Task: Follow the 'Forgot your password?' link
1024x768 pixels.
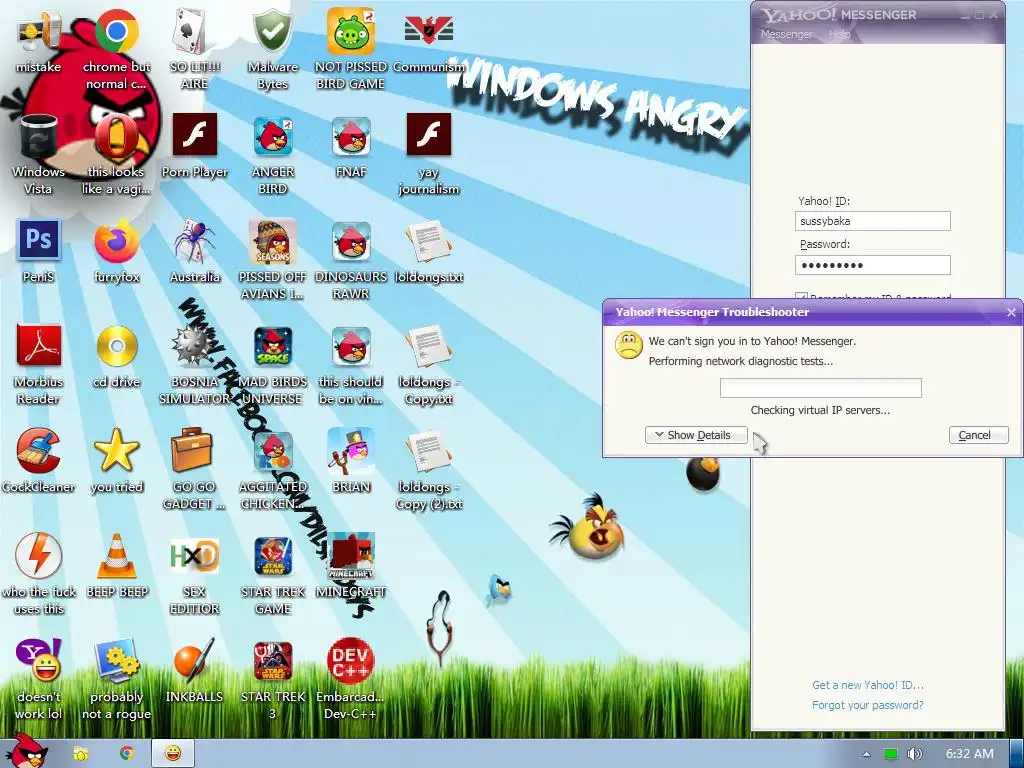Action: point(867,705)
